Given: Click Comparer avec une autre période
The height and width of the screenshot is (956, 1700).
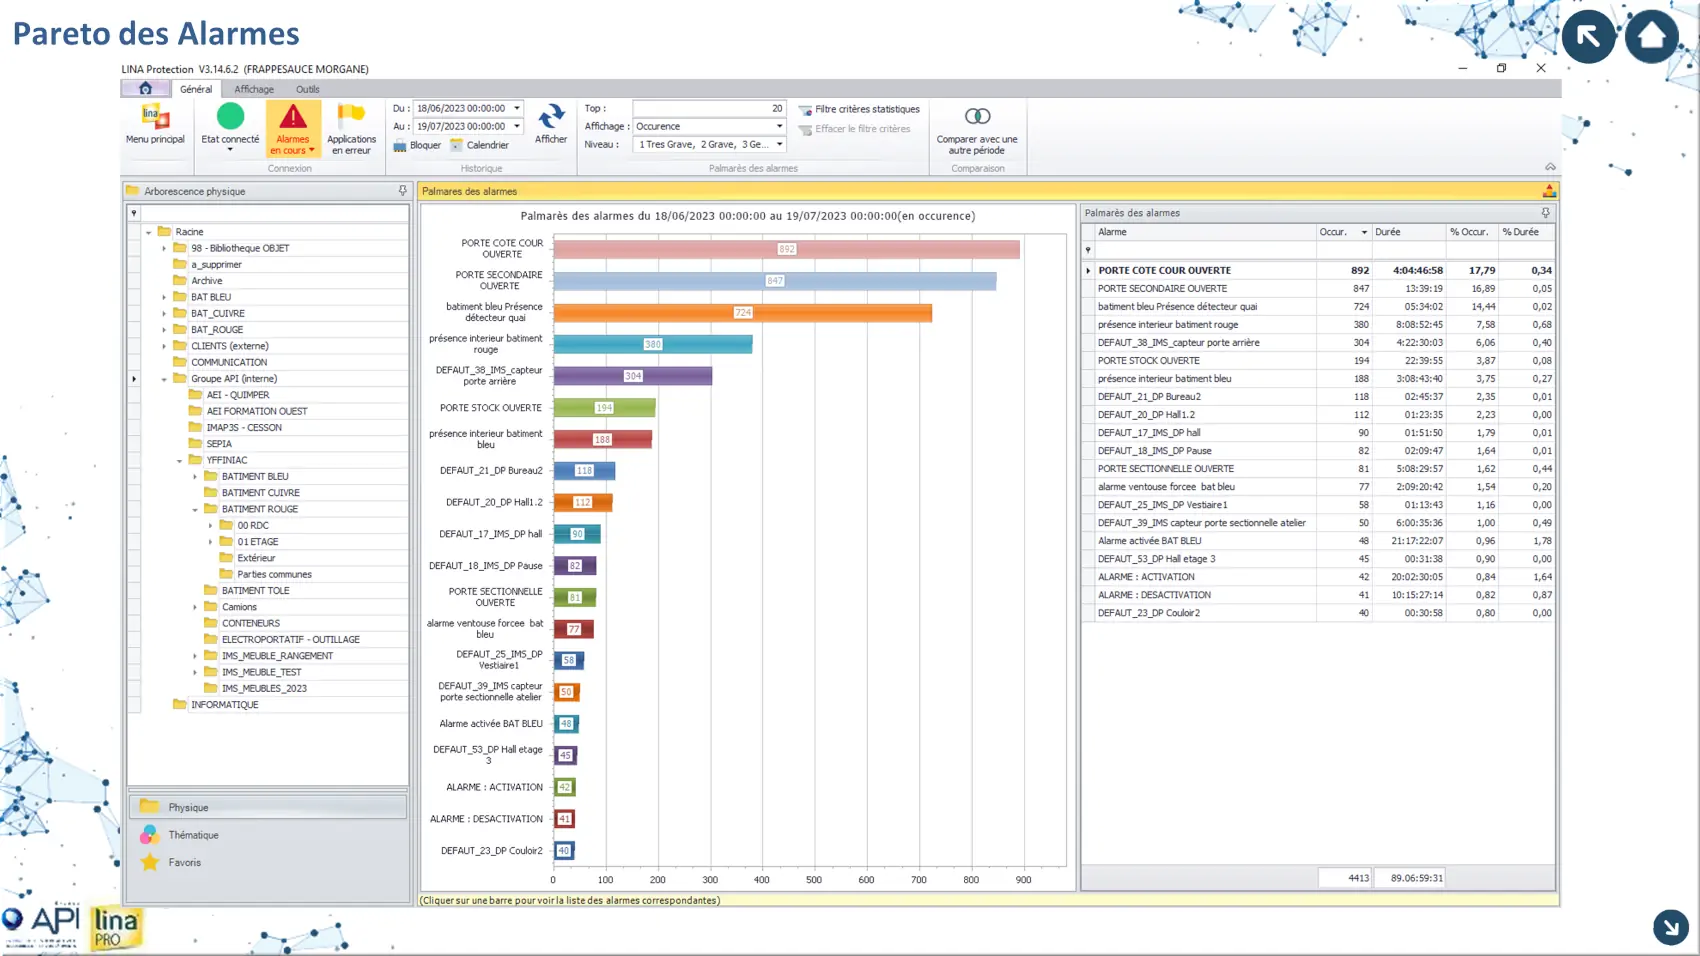Looking at the screenshot, I should [x=977, y=117].
